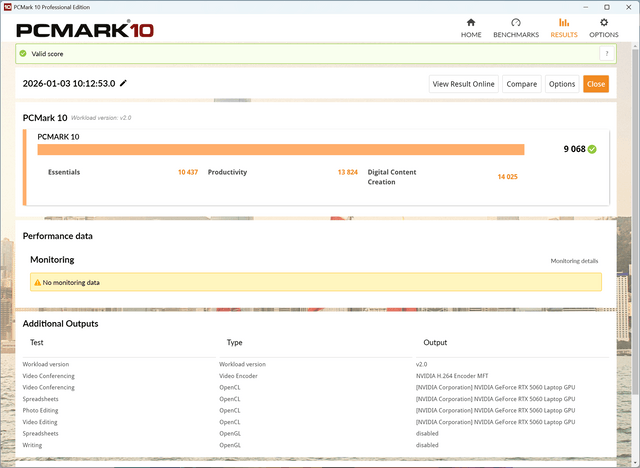Click the bar chart icon above RESULTS
This screenshot has width=640, height=468.
[564, 22]
